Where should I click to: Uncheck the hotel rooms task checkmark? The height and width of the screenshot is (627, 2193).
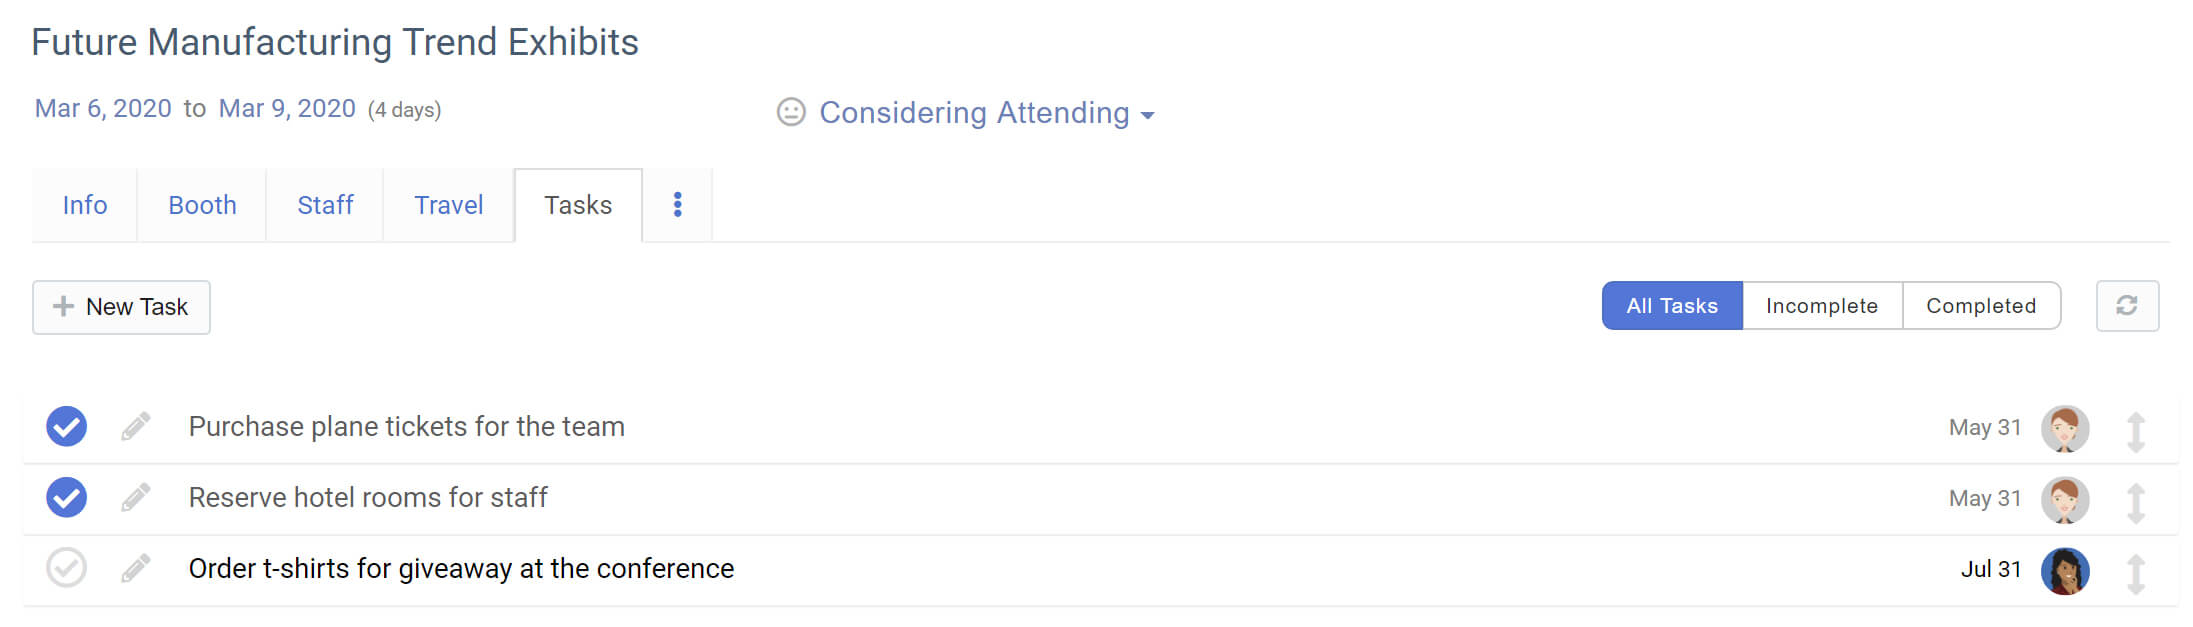click(x=66, y=498)
